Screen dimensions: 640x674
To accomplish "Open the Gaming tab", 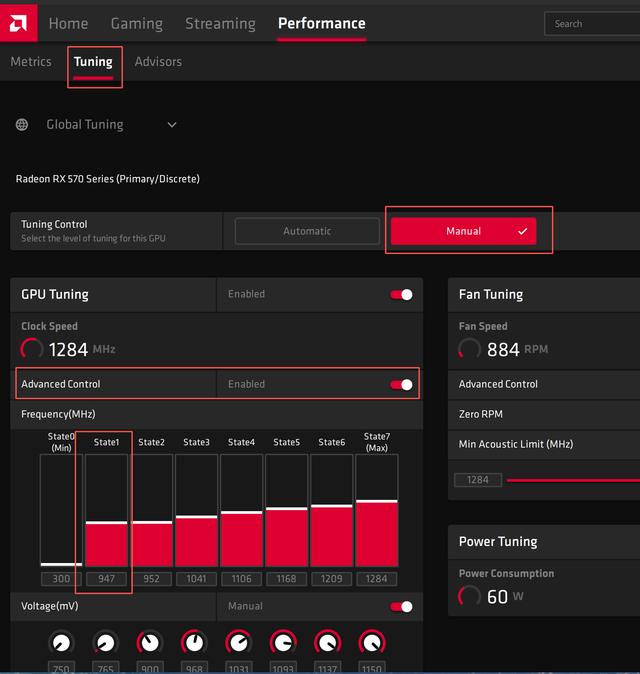I will tap(137, 23).
